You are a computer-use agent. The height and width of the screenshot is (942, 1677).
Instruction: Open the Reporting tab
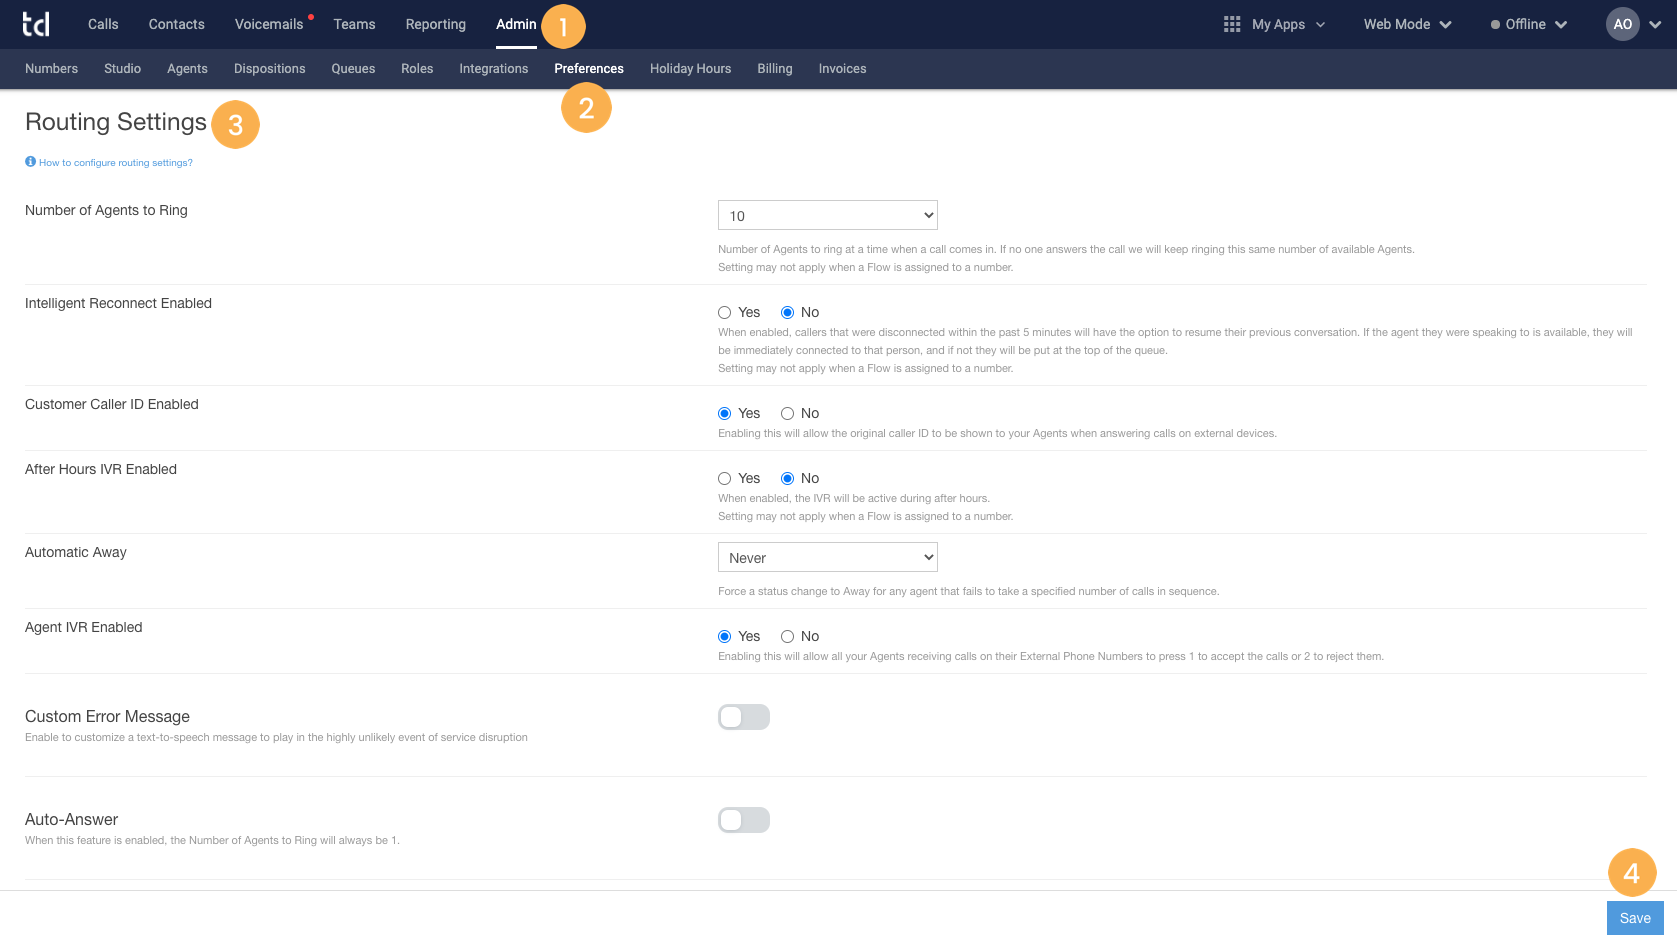[x=436, y=24]
